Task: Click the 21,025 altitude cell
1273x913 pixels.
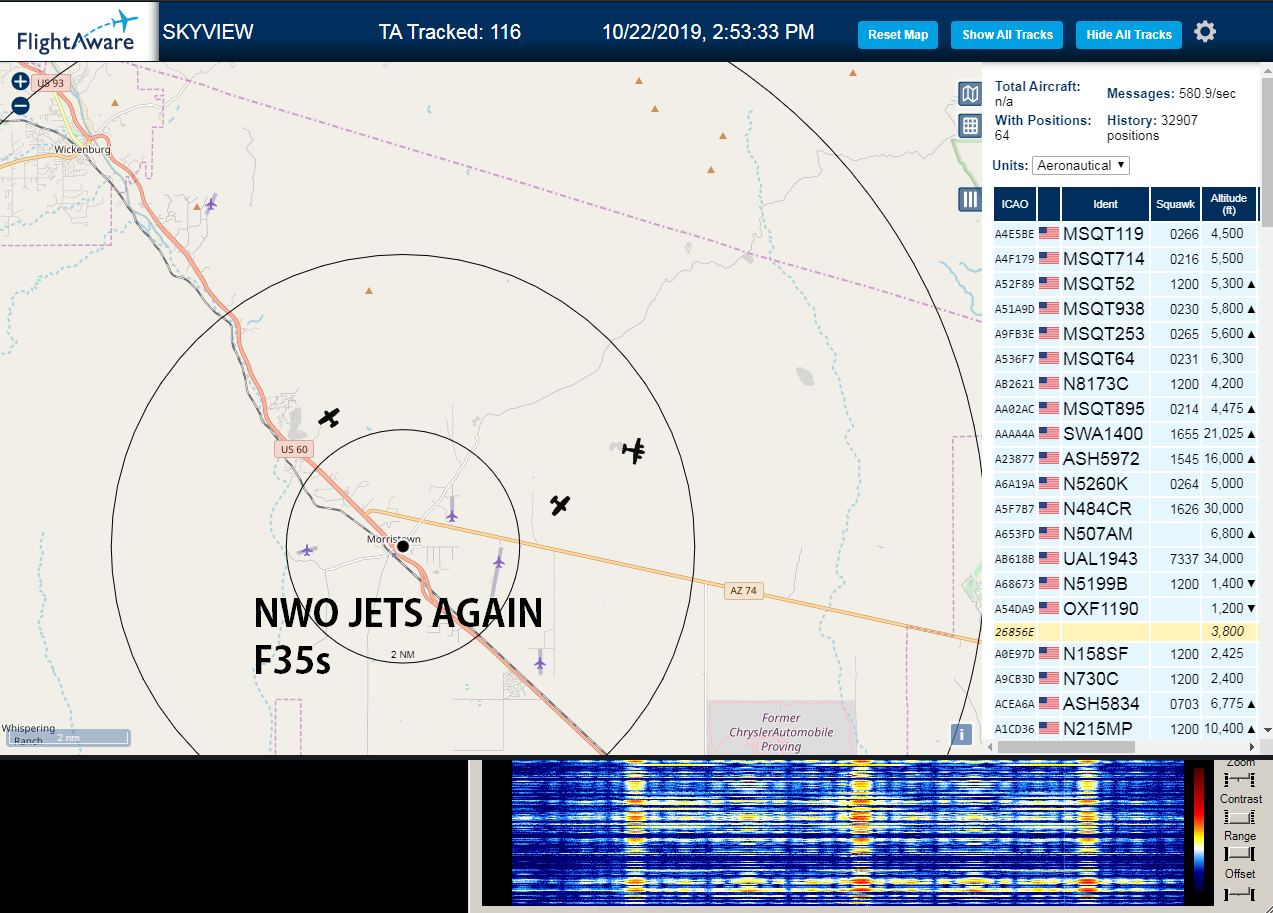Action: [1229, 434]
